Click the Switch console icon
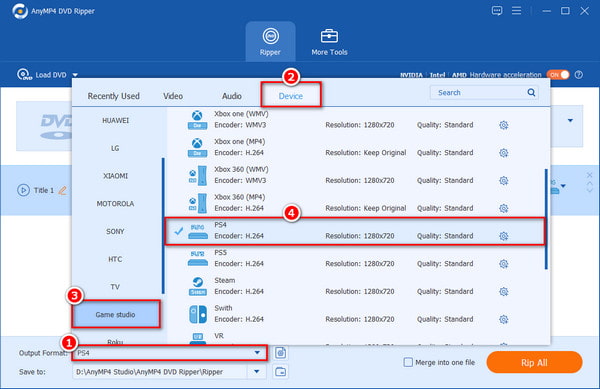This screenshot has width=600, height=389. (x=198, y=314)
